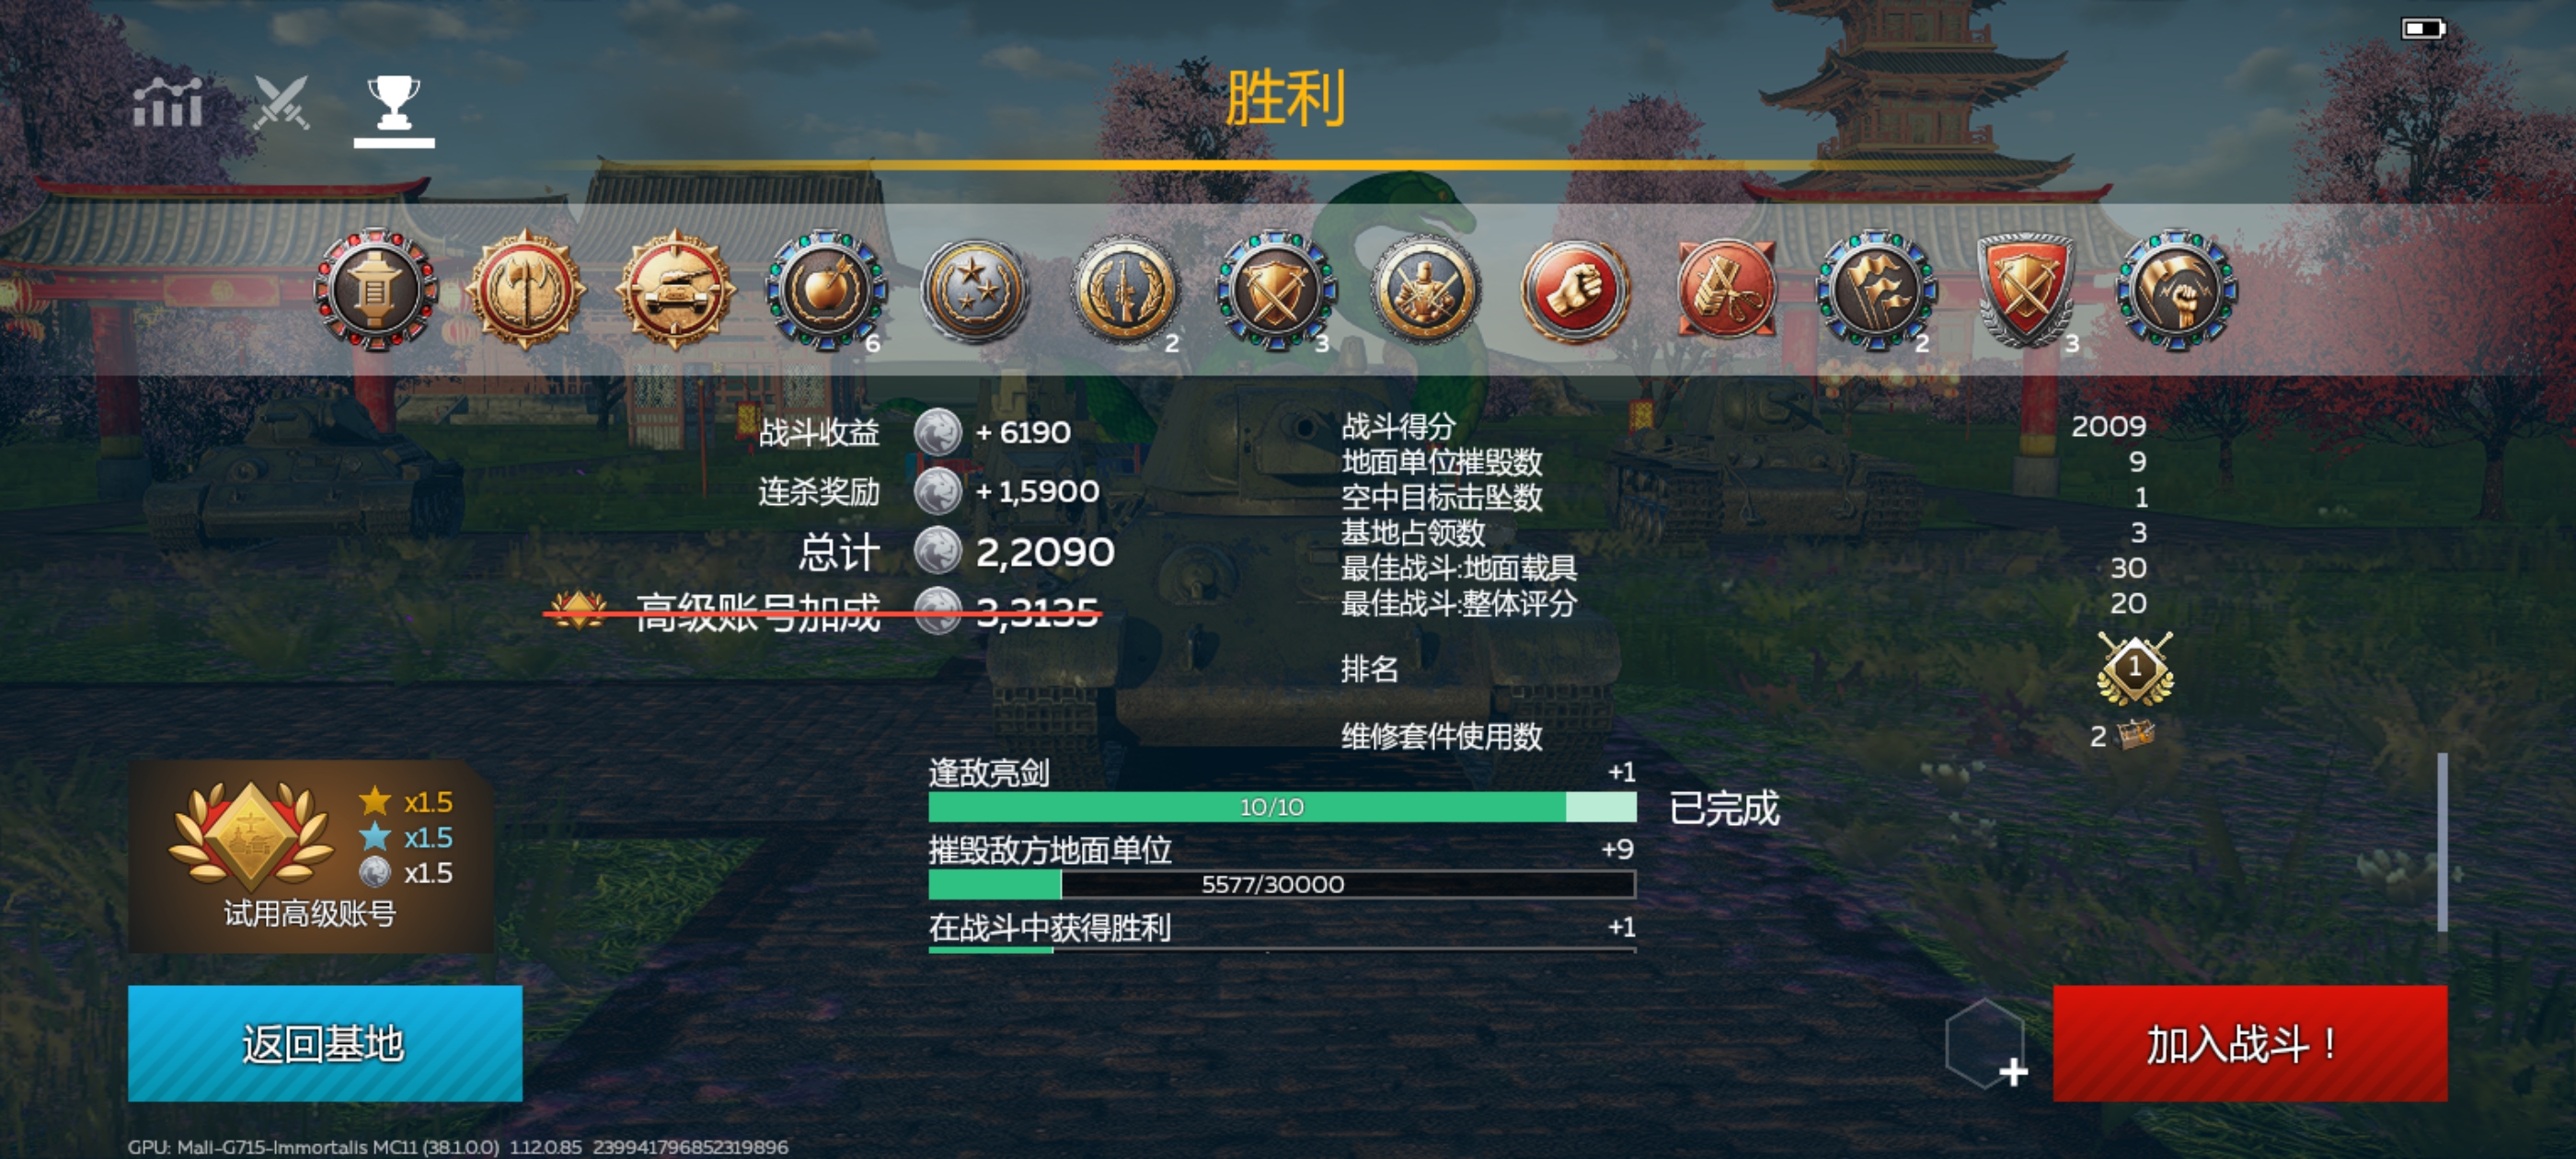
Task: Click the 逢敌亮剑 10/10 progress bar
Action: (x=1282, y=806)
